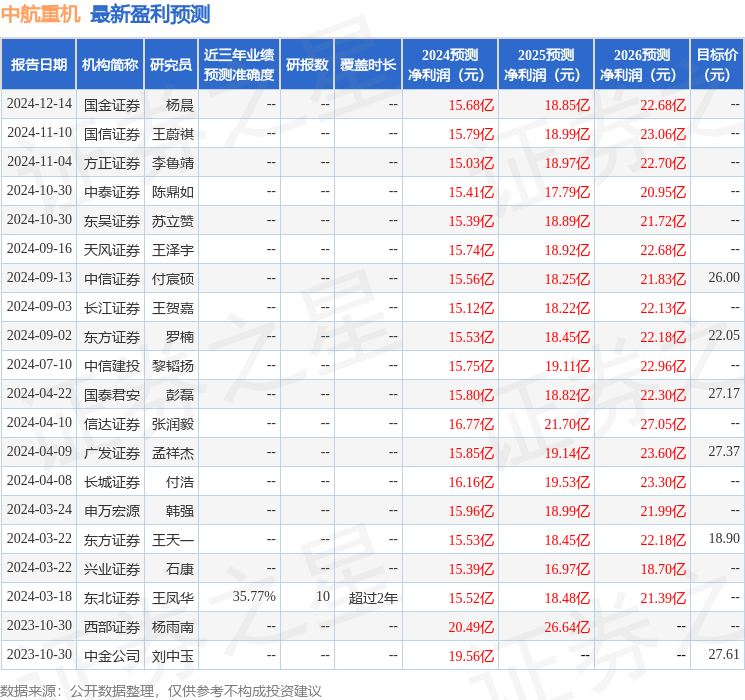
Task: Select researcher 罗楠
Action: tap(180, 337)
